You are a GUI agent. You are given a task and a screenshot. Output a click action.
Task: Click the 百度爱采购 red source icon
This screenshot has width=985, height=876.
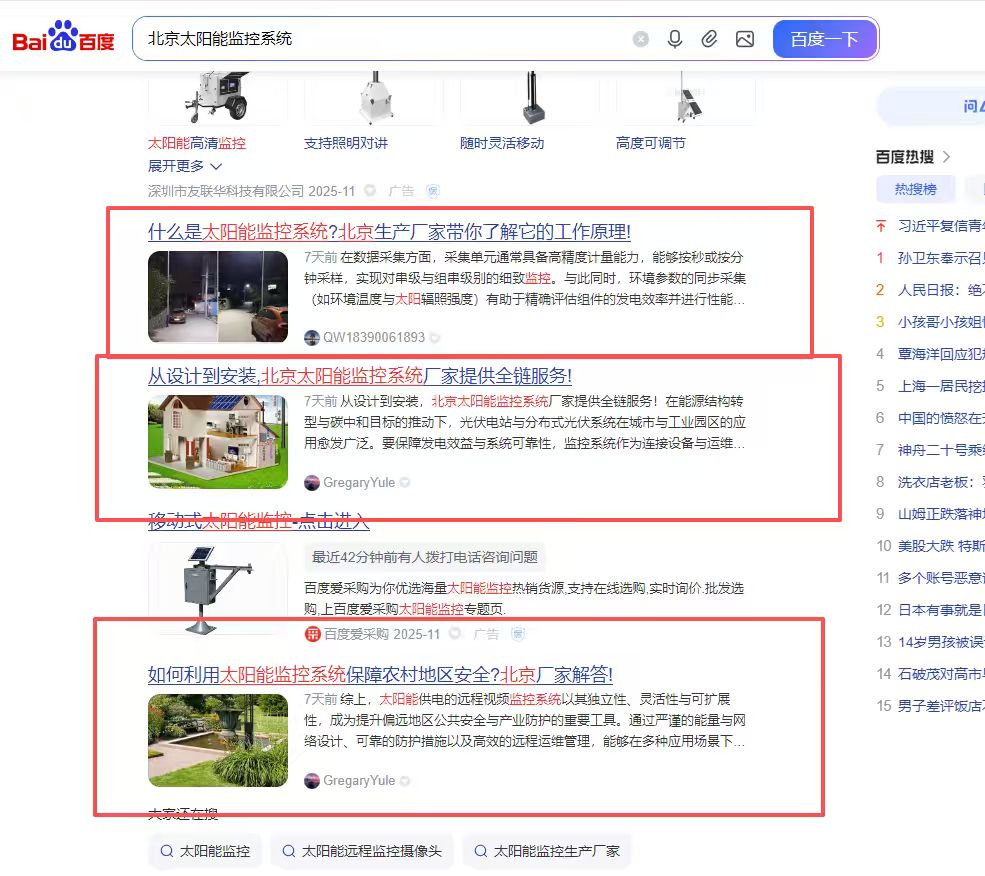313,634
